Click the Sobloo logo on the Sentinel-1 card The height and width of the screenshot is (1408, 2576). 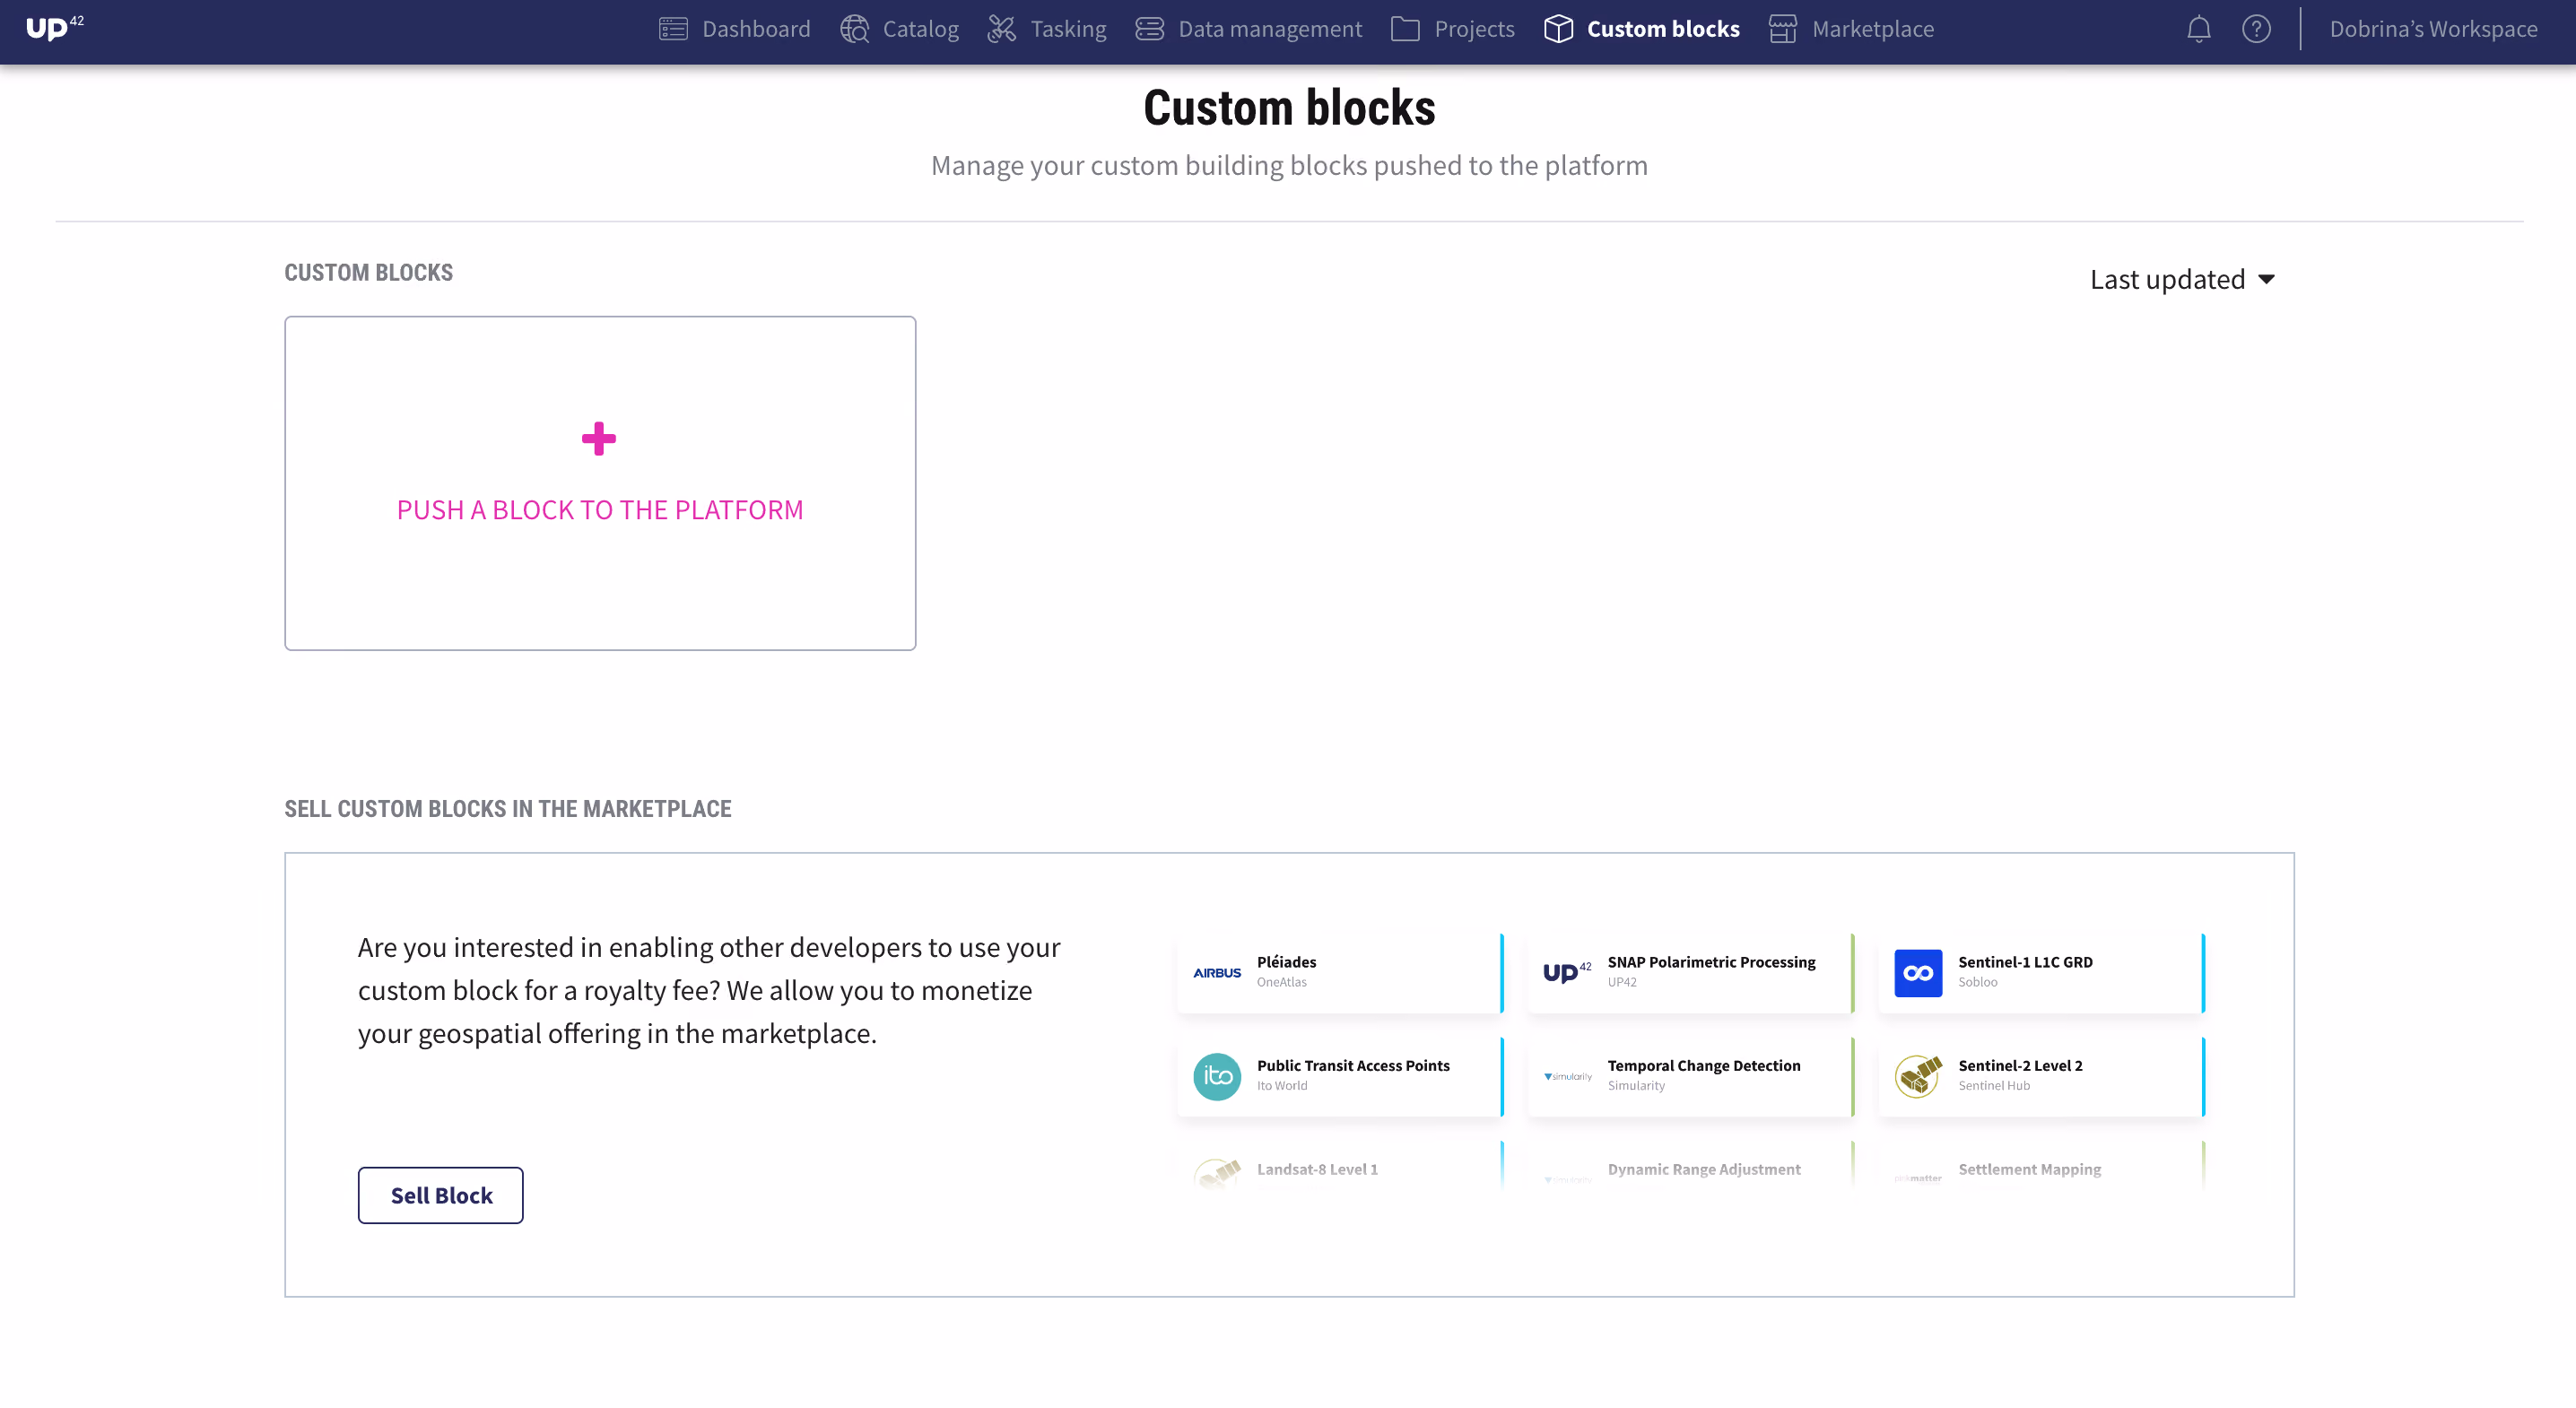(x=1918, y=973)
